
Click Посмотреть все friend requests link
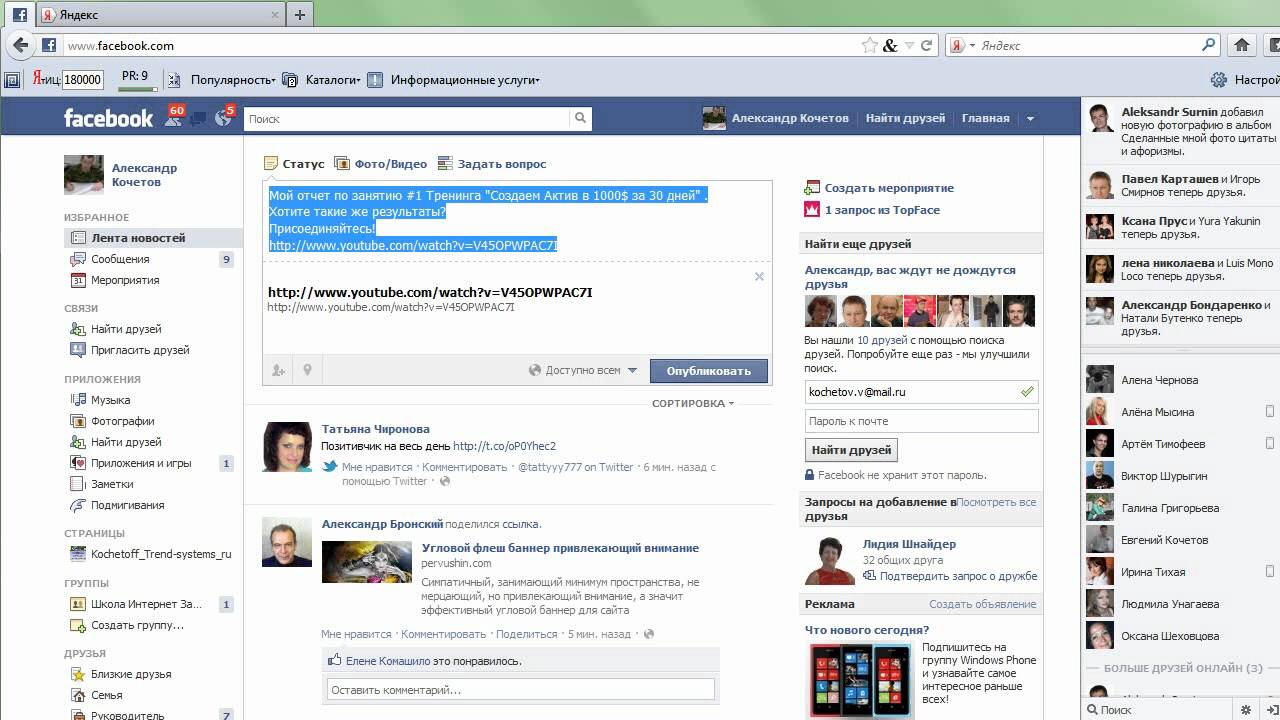997,502
